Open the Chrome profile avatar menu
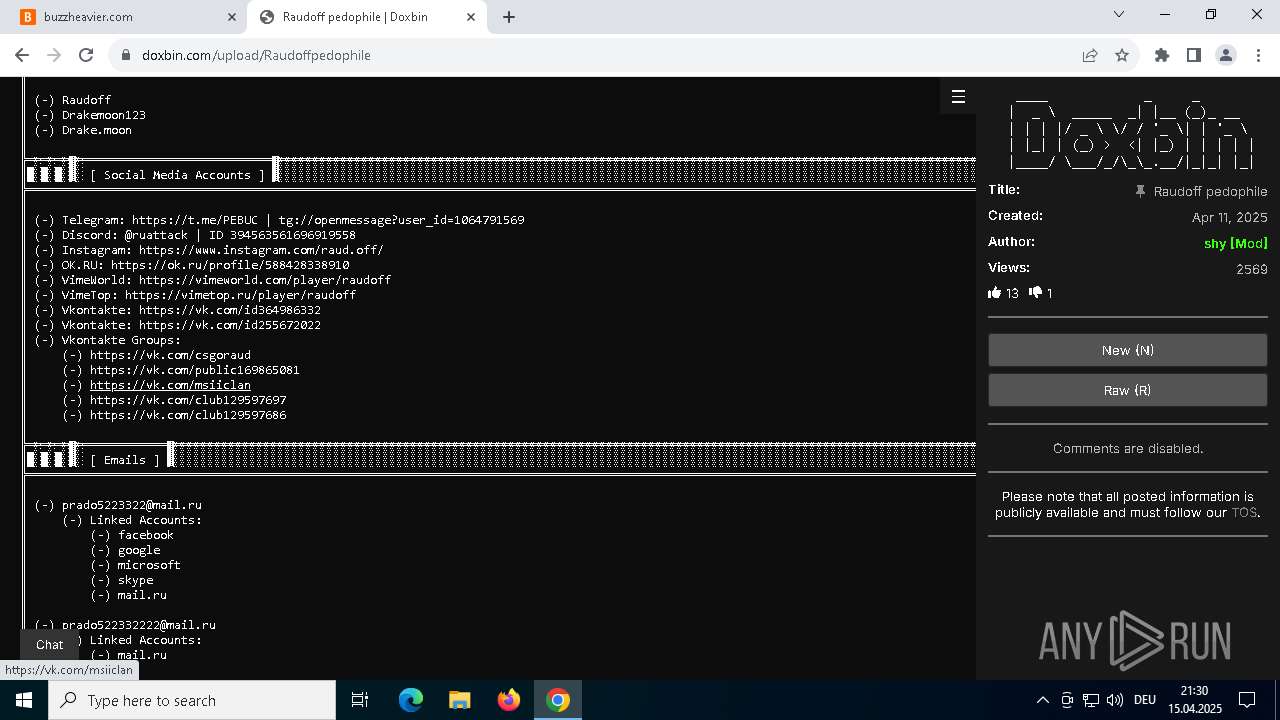 pos(1225,55)
